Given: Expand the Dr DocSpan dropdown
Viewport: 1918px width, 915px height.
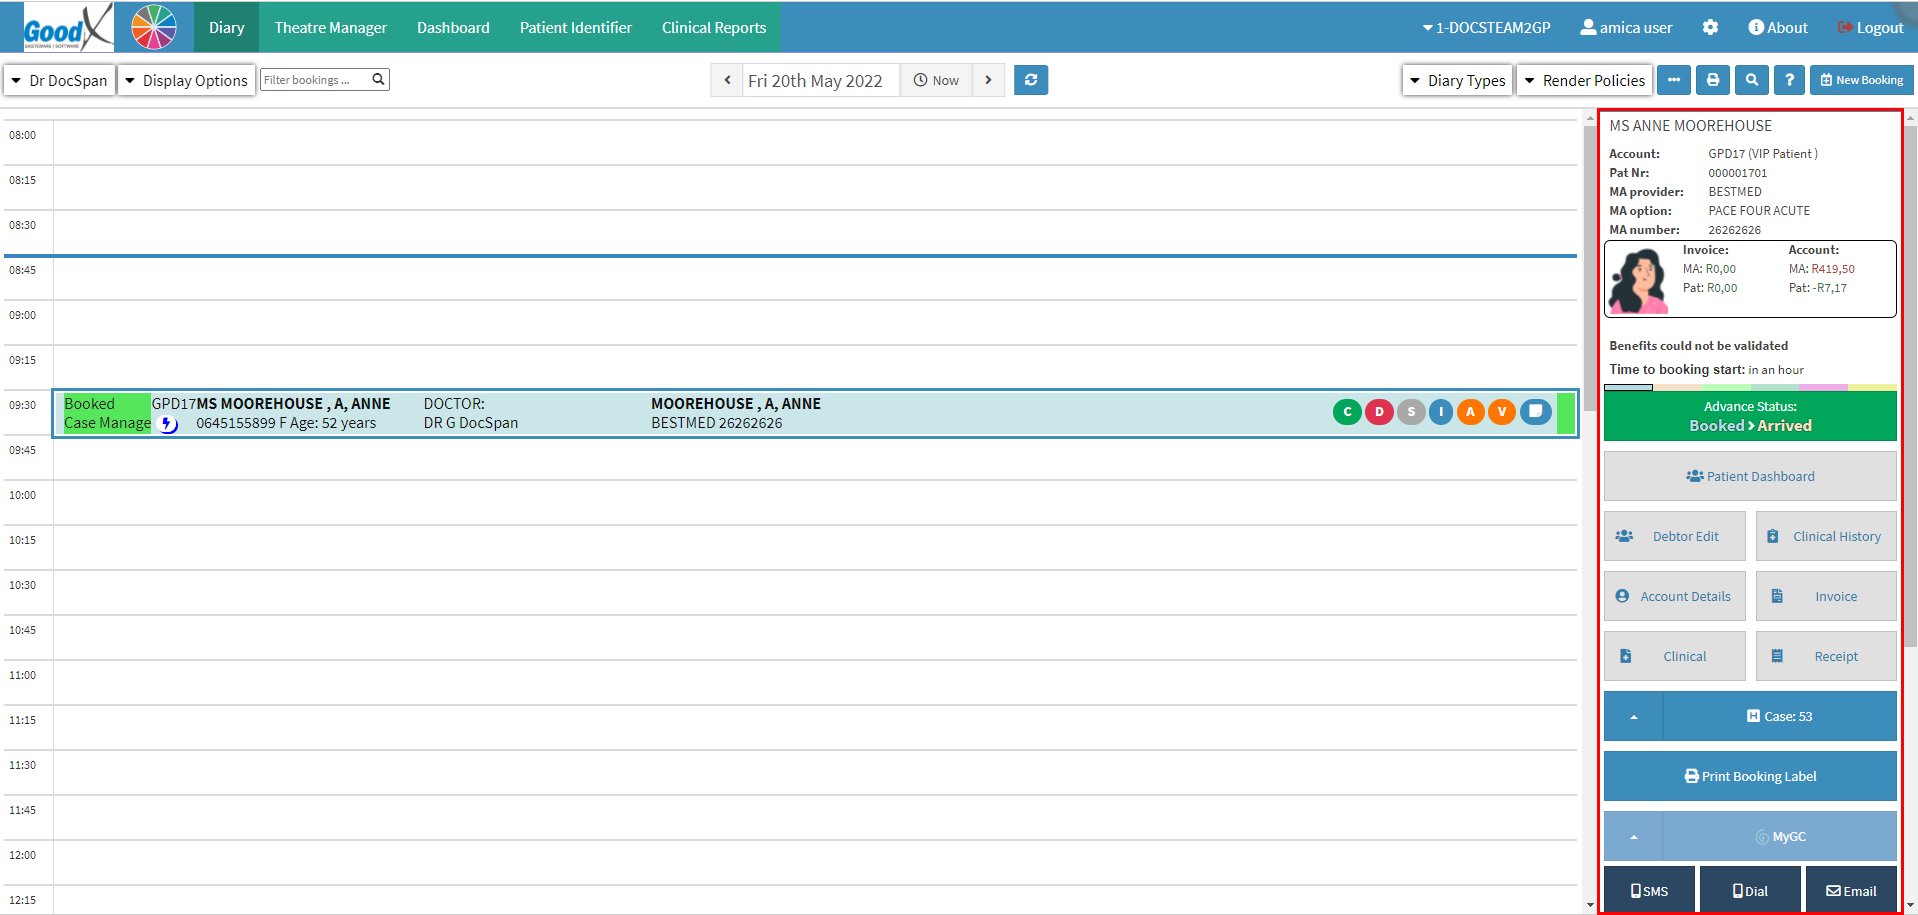Looking at the screenshot, I should point(59,80).
